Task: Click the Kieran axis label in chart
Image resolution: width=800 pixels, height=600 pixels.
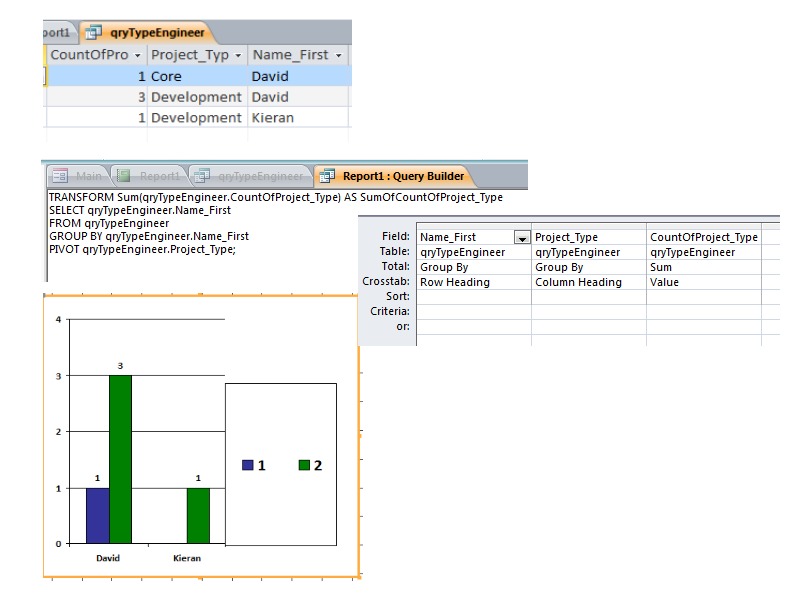Action: pyautogui.click(x=187, y=558)
